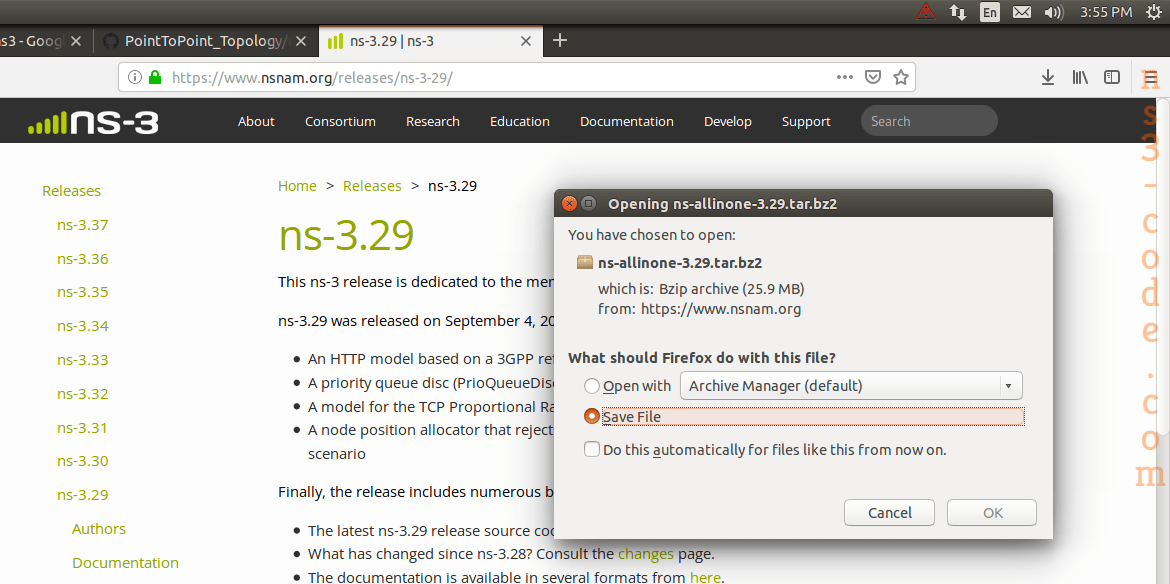1170x584 pixels.
Task: Open the En keyboard layout indicator
Action: [x=989, y=12]
